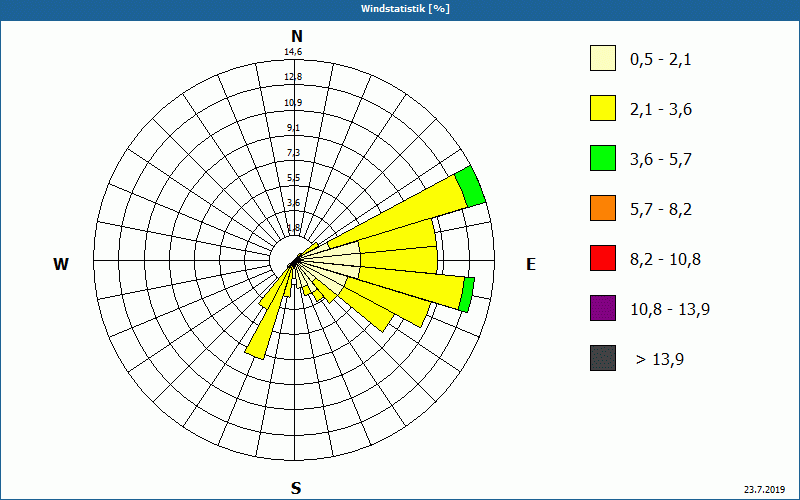This screenshot has width=800, height=500.
Task: Click the 3,6 radial axis value
Action: 293,203
